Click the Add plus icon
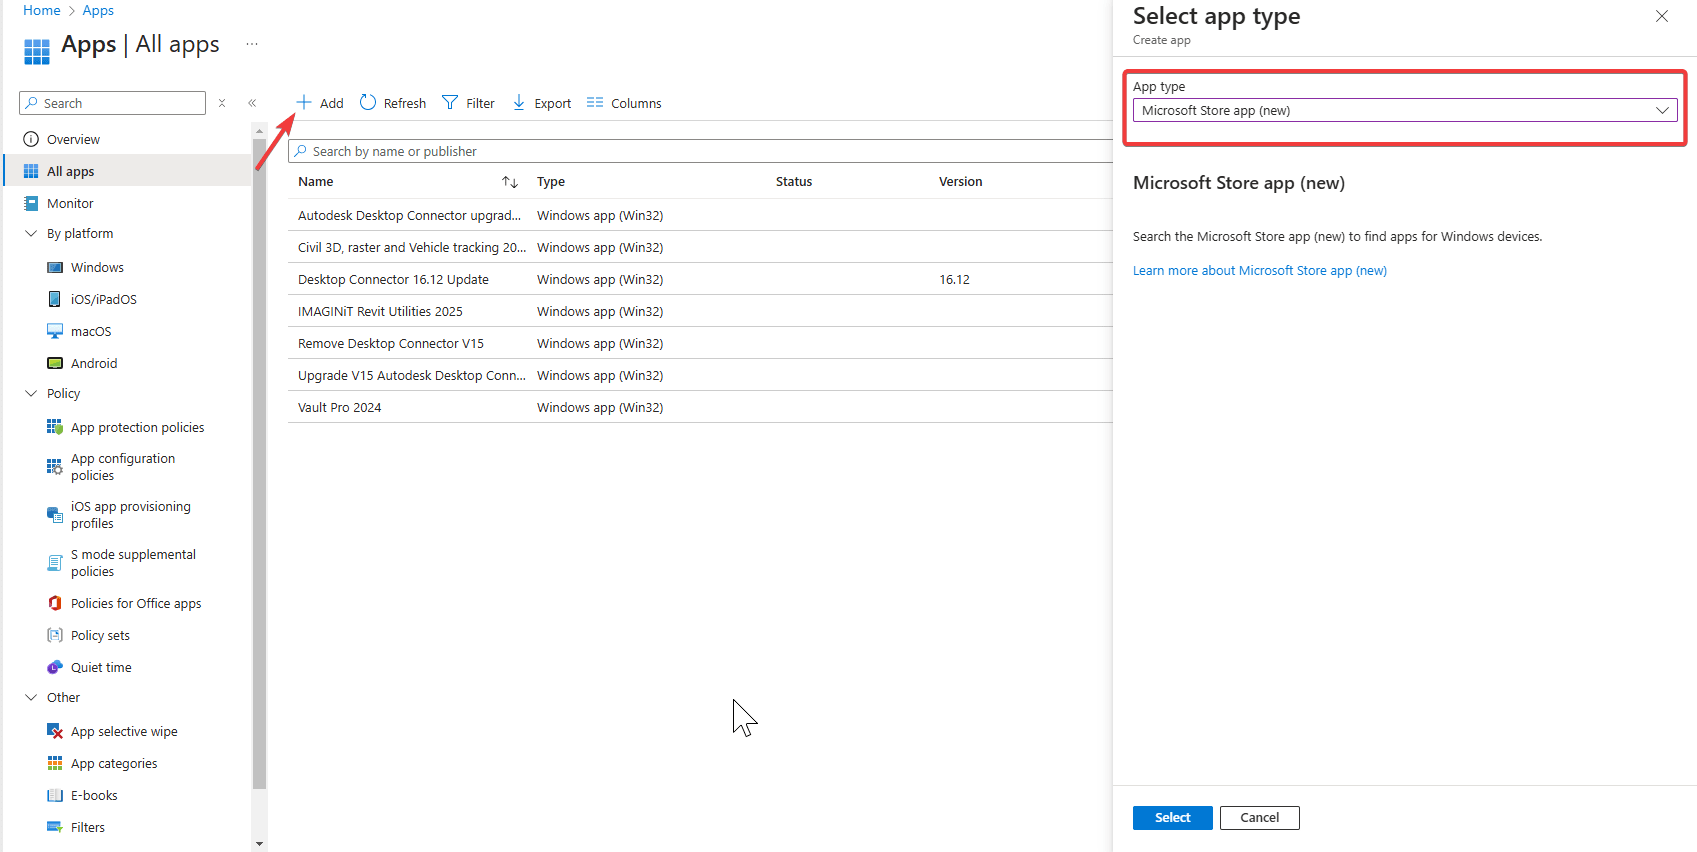 [x=304, y=102]
